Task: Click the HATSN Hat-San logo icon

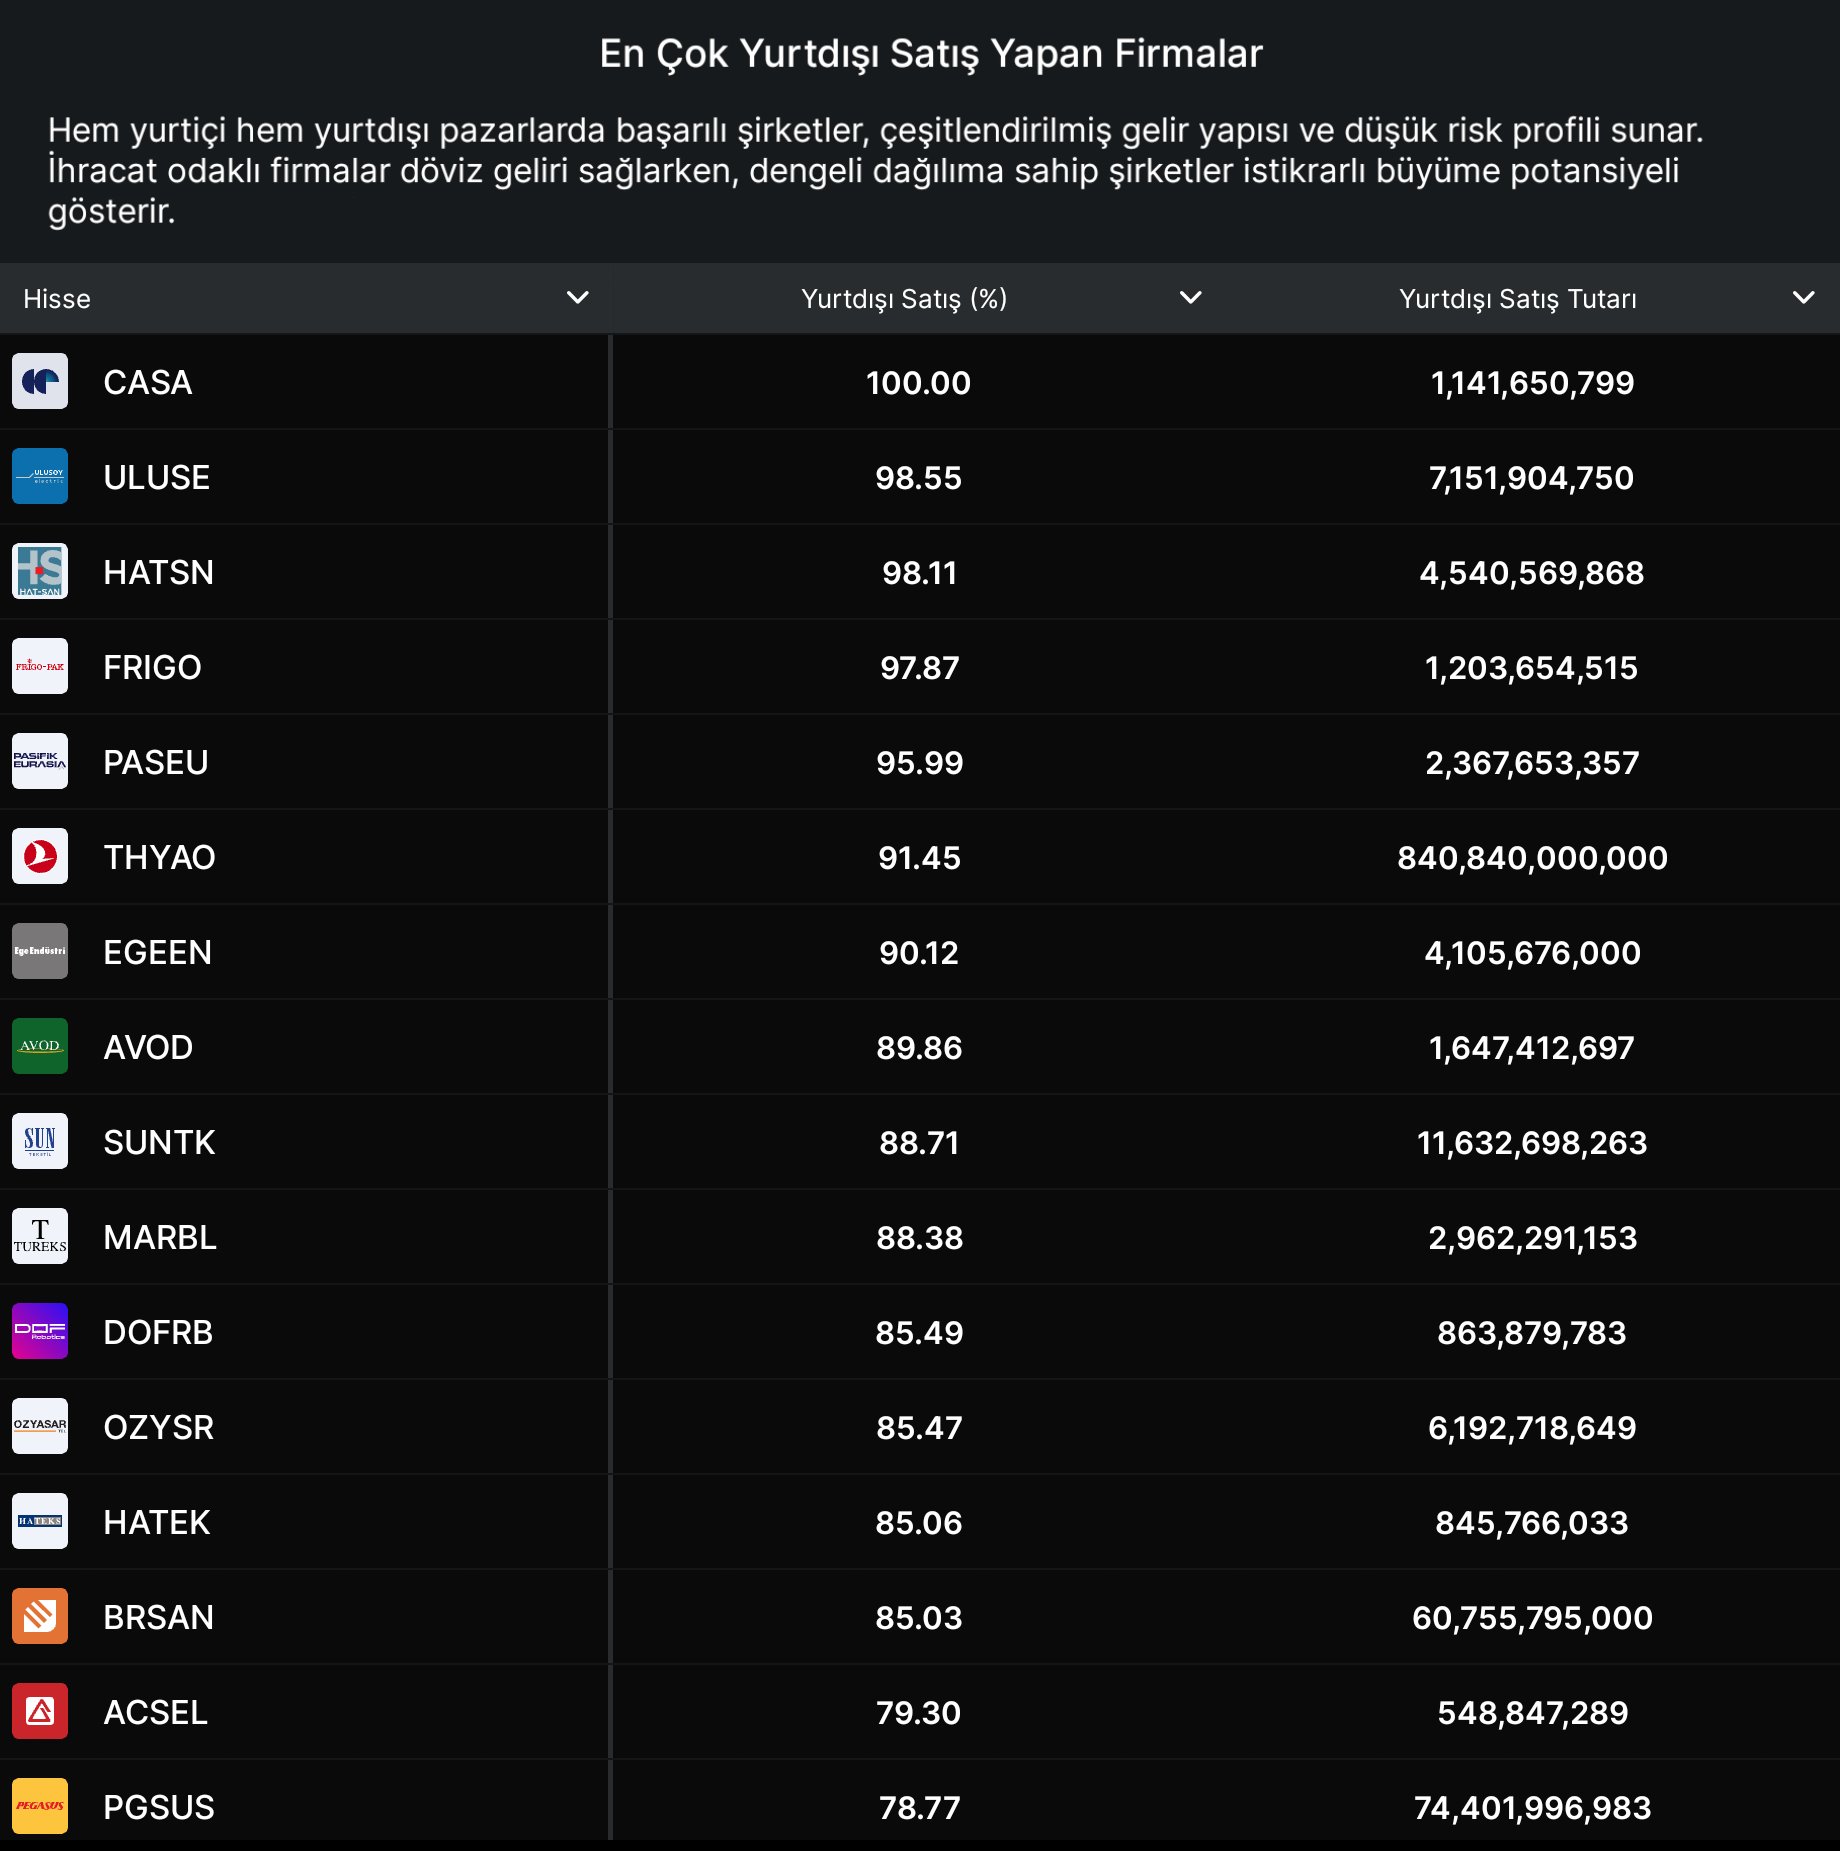Action: pyautogui.click(x=40, y=572)
